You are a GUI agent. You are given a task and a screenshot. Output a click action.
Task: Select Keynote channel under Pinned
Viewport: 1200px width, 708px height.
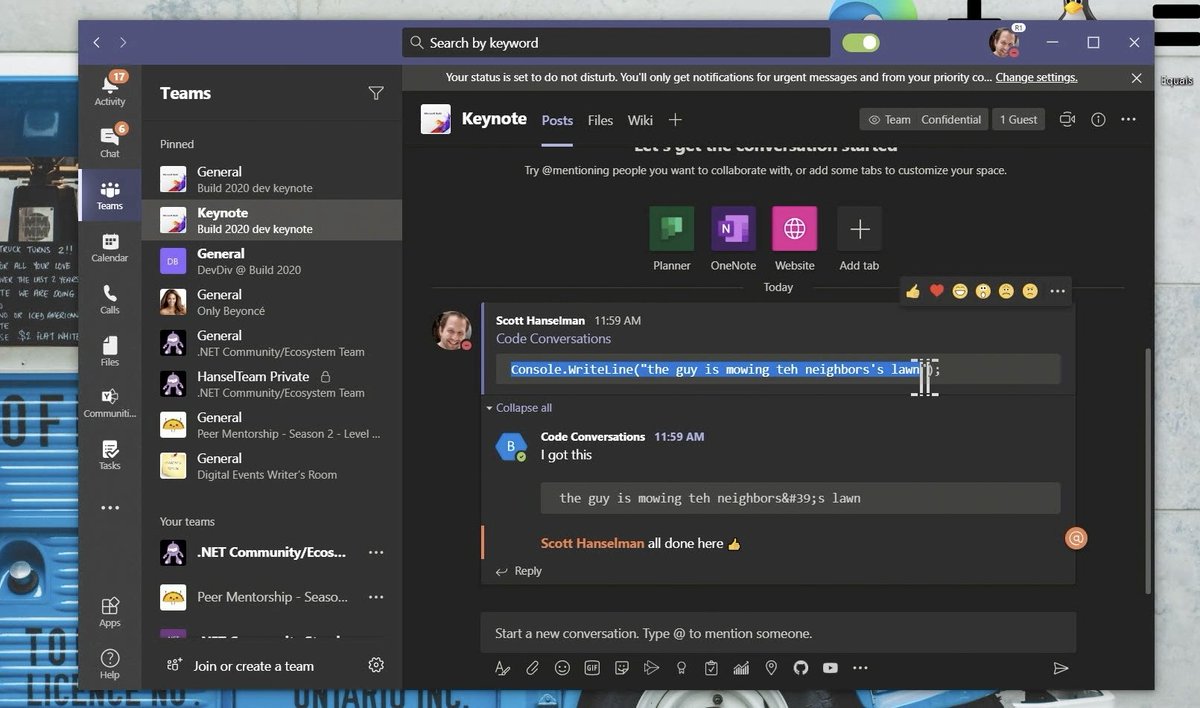(x=272, y=220)
